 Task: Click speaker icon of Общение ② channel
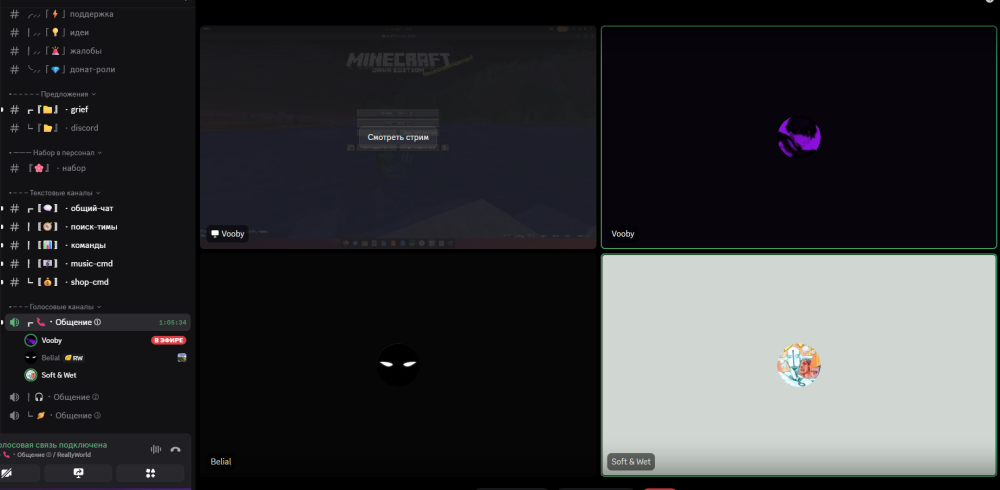pos(15,397)
